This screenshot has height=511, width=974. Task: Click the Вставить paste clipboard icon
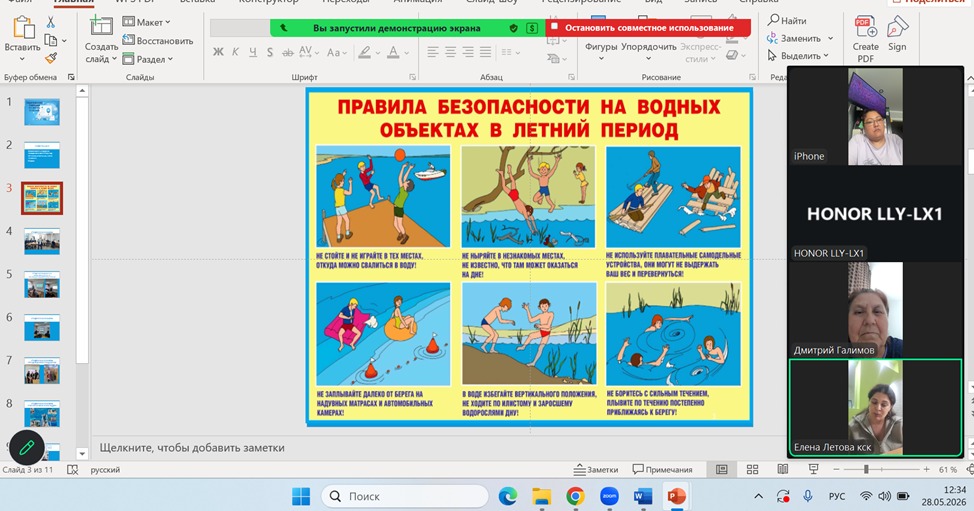click(x=23, y=28)
